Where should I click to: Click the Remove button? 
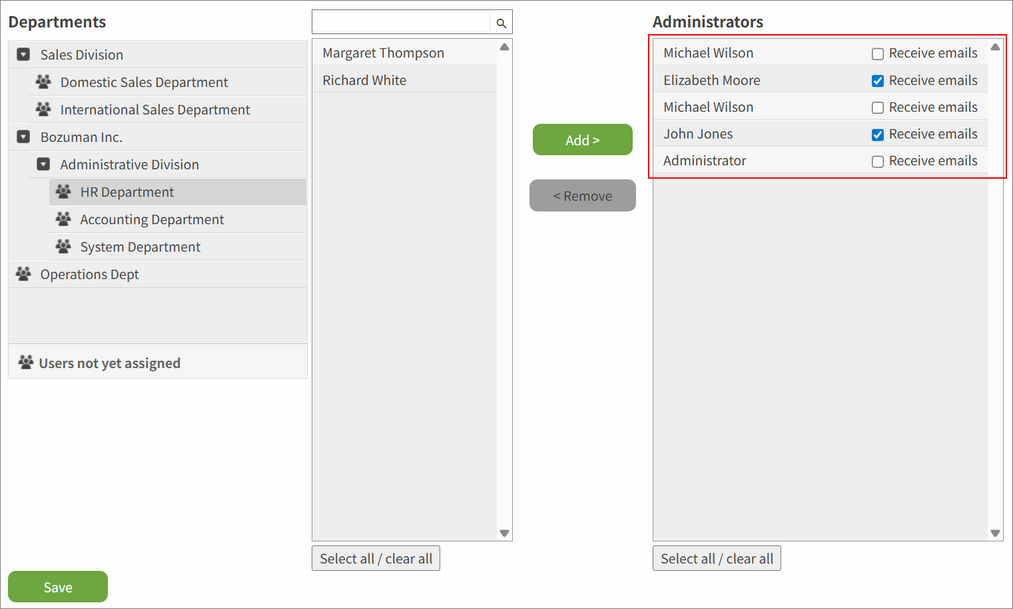[x=582, y=195]
